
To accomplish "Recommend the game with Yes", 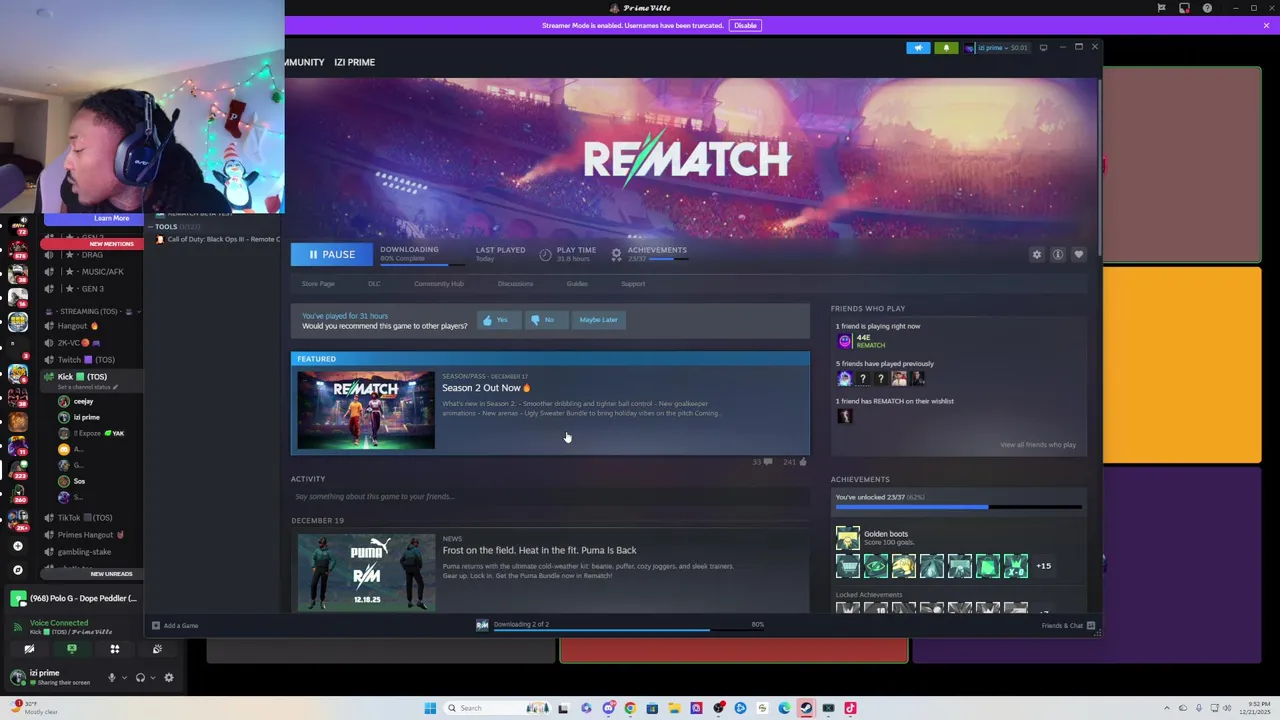I will pos(497,320).
